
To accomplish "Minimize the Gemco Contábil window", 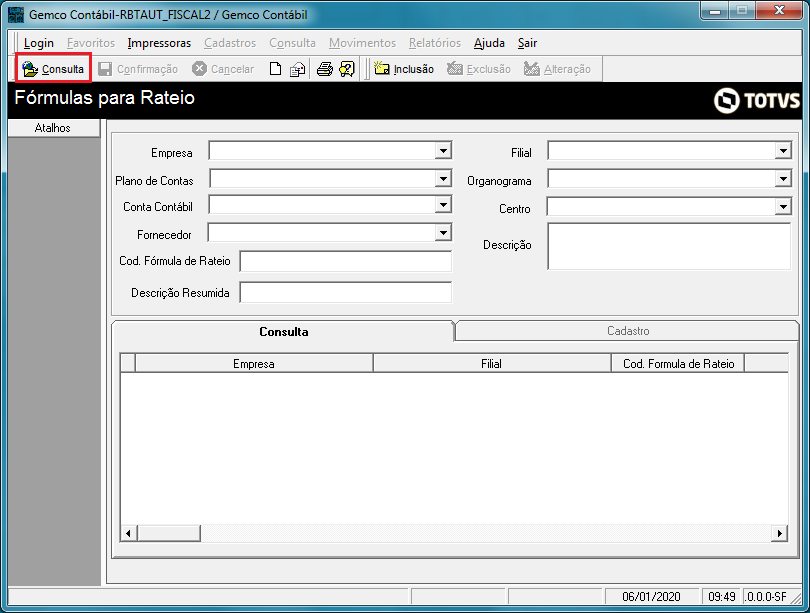I will (715, 11).
